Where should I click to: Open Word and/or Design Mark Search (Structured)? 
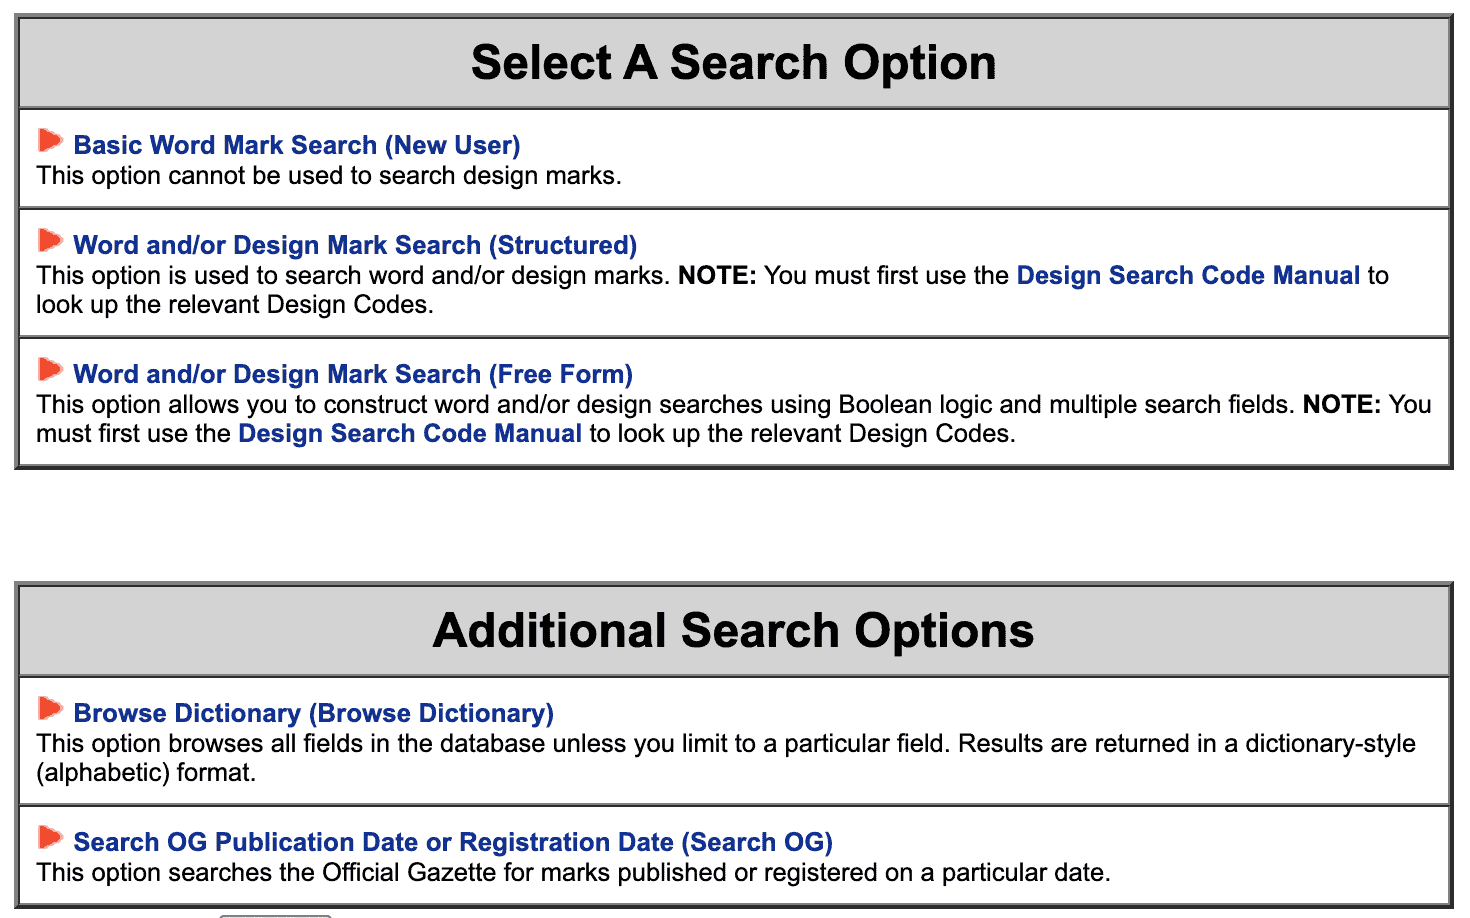pos(355,245)
